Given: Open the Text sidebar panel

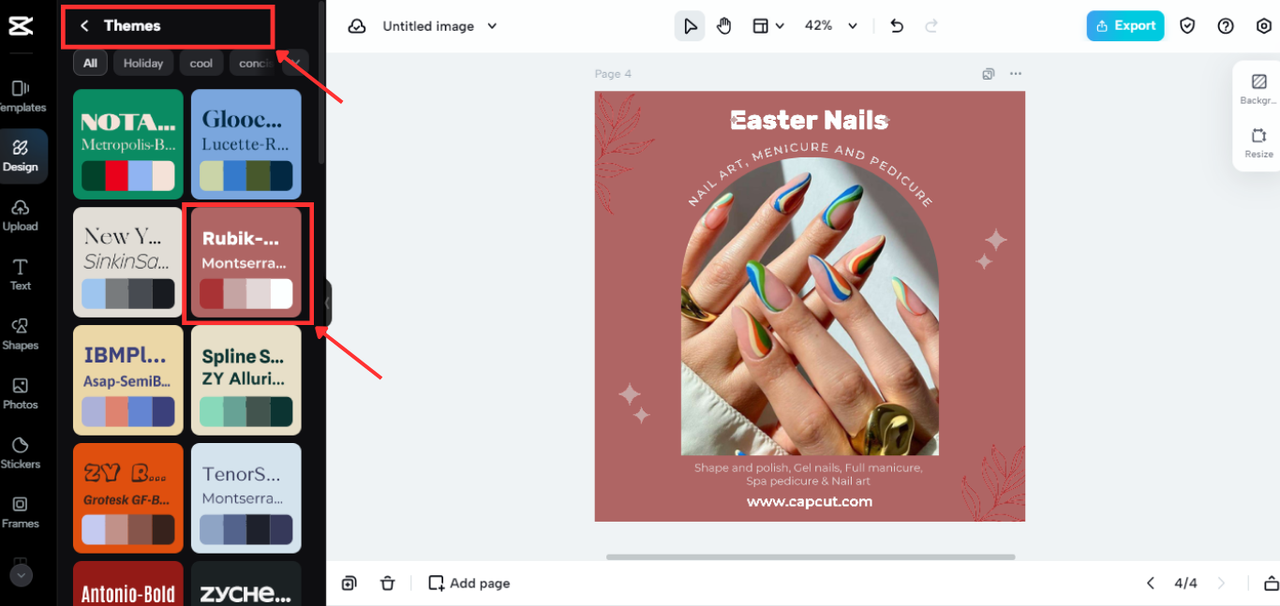Looking at the screenshot, I should [x=20, y=274].
